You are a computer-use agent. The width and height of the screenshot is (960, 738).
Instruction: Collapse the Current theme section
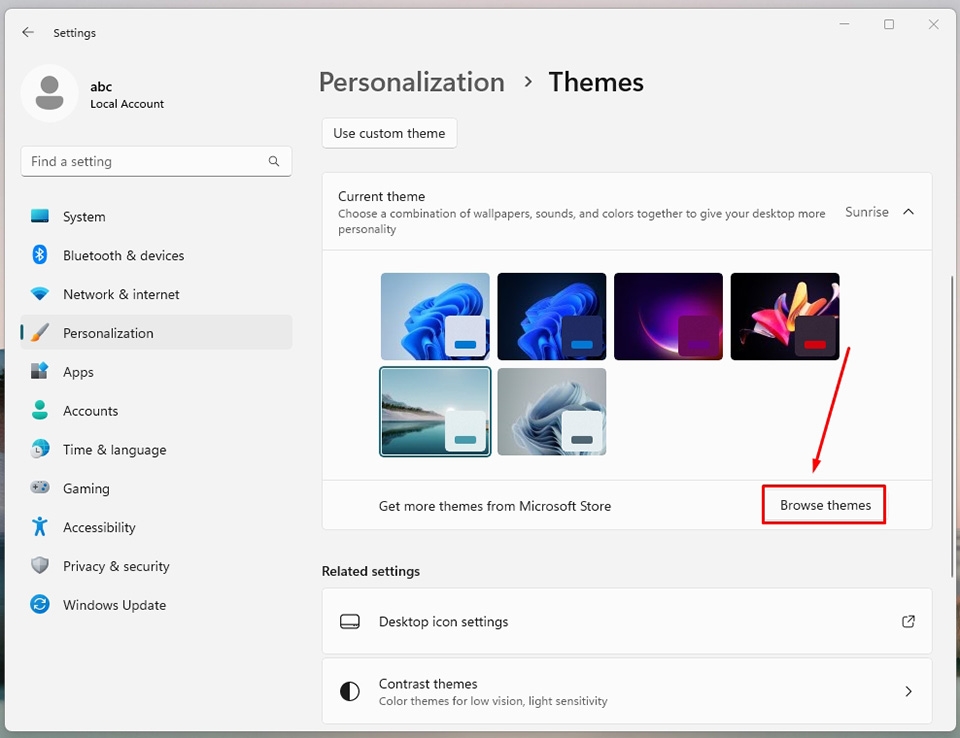click(x=908, y=212)
